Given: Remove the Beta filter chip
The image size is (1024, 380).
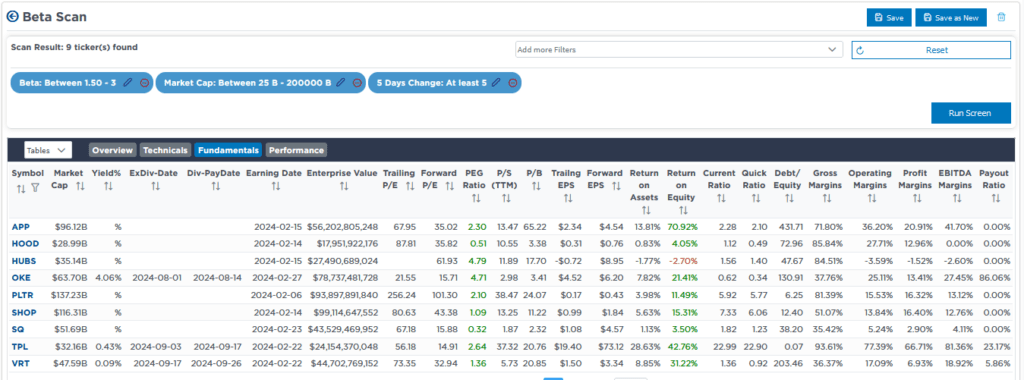Looking at the screenshot, I should tap(144, 83).
